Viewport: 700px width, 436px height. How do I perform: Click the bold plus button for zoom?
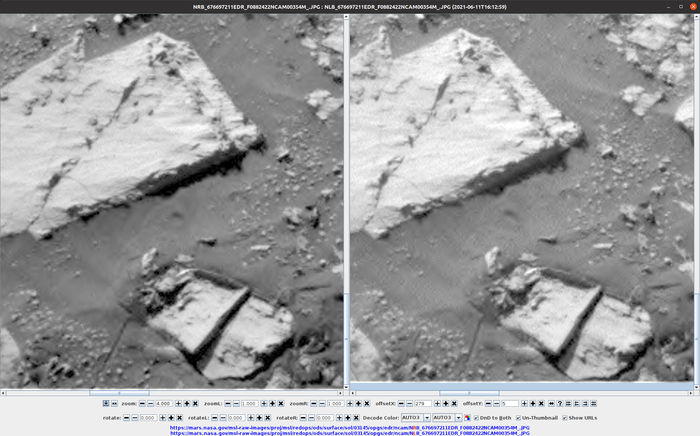[187, 403]
